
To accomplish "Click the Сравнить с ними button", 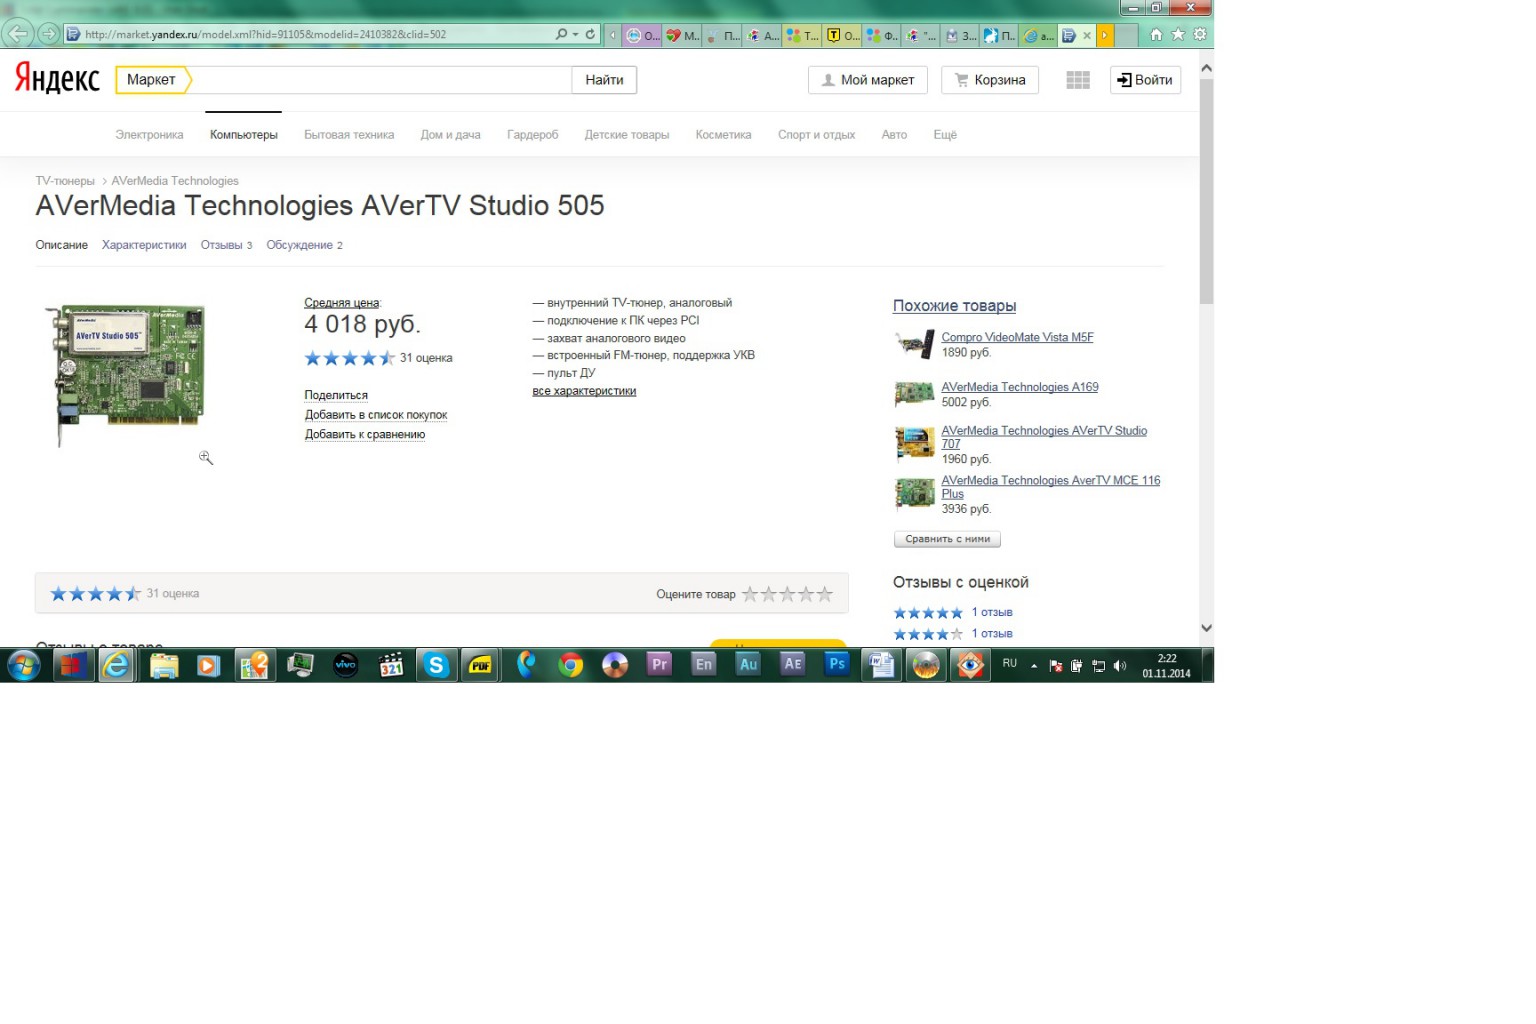I will (x=947, y=539).
